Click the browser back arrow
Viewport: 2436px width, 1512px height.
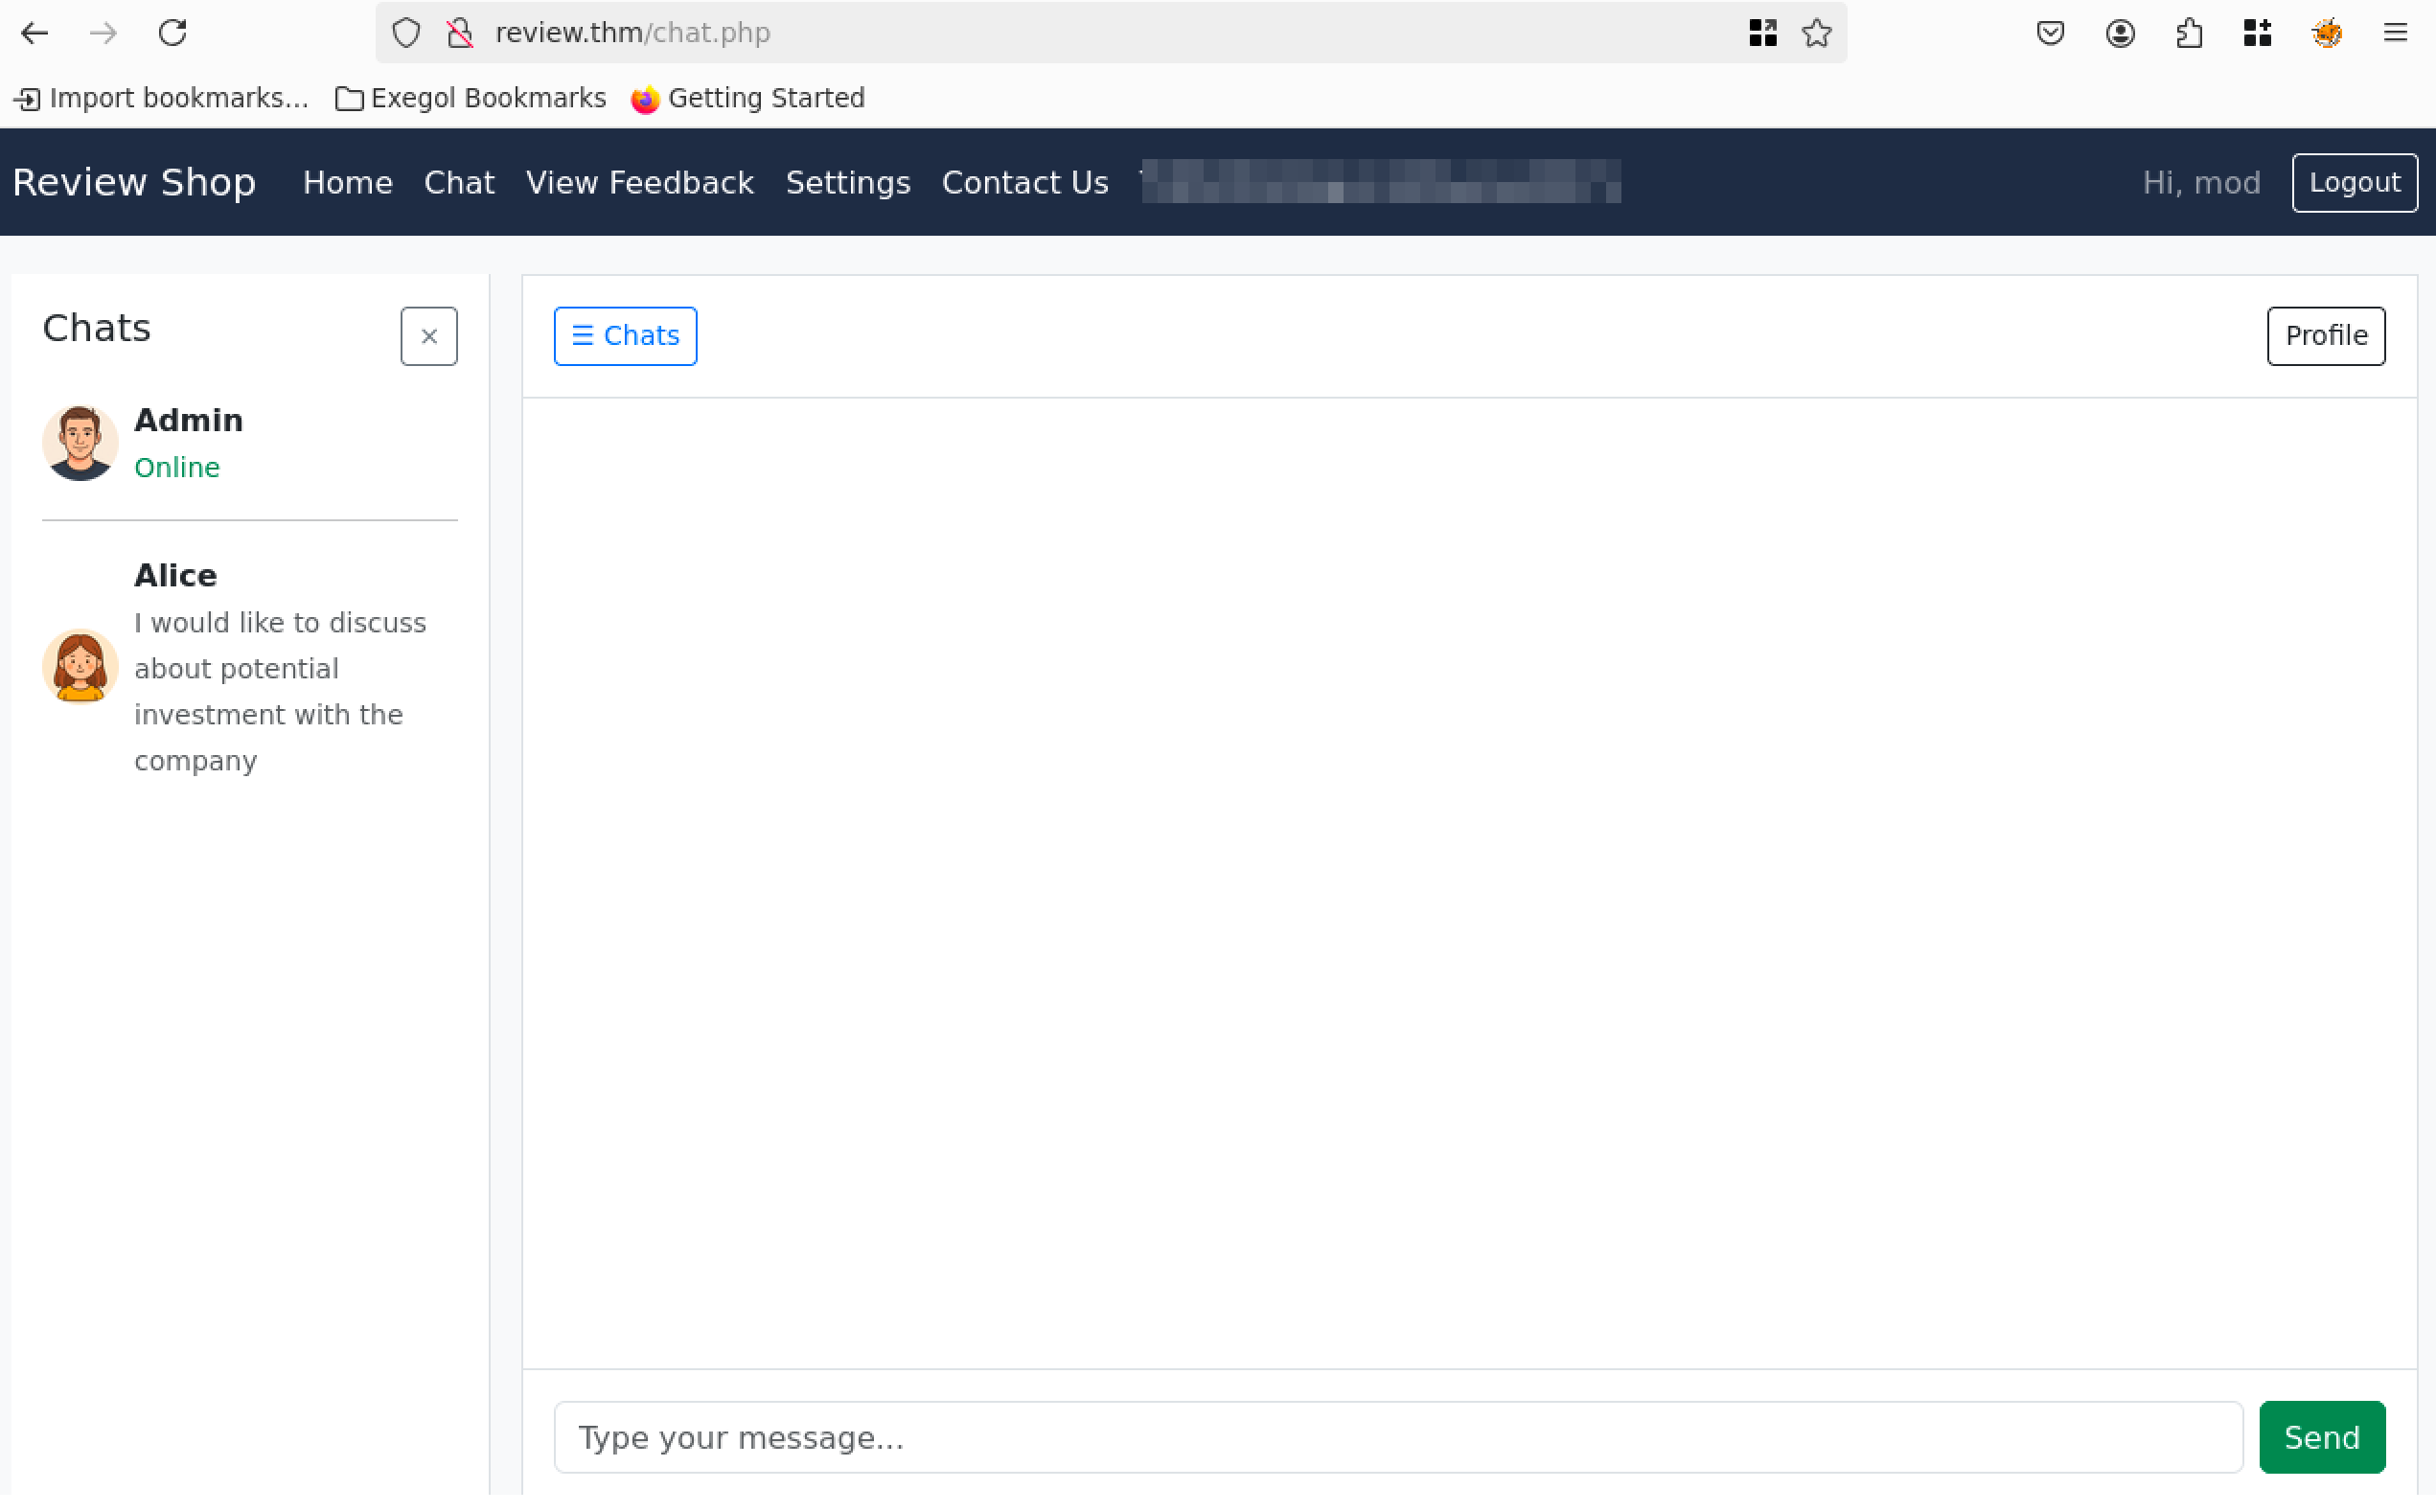pos(34,33)
